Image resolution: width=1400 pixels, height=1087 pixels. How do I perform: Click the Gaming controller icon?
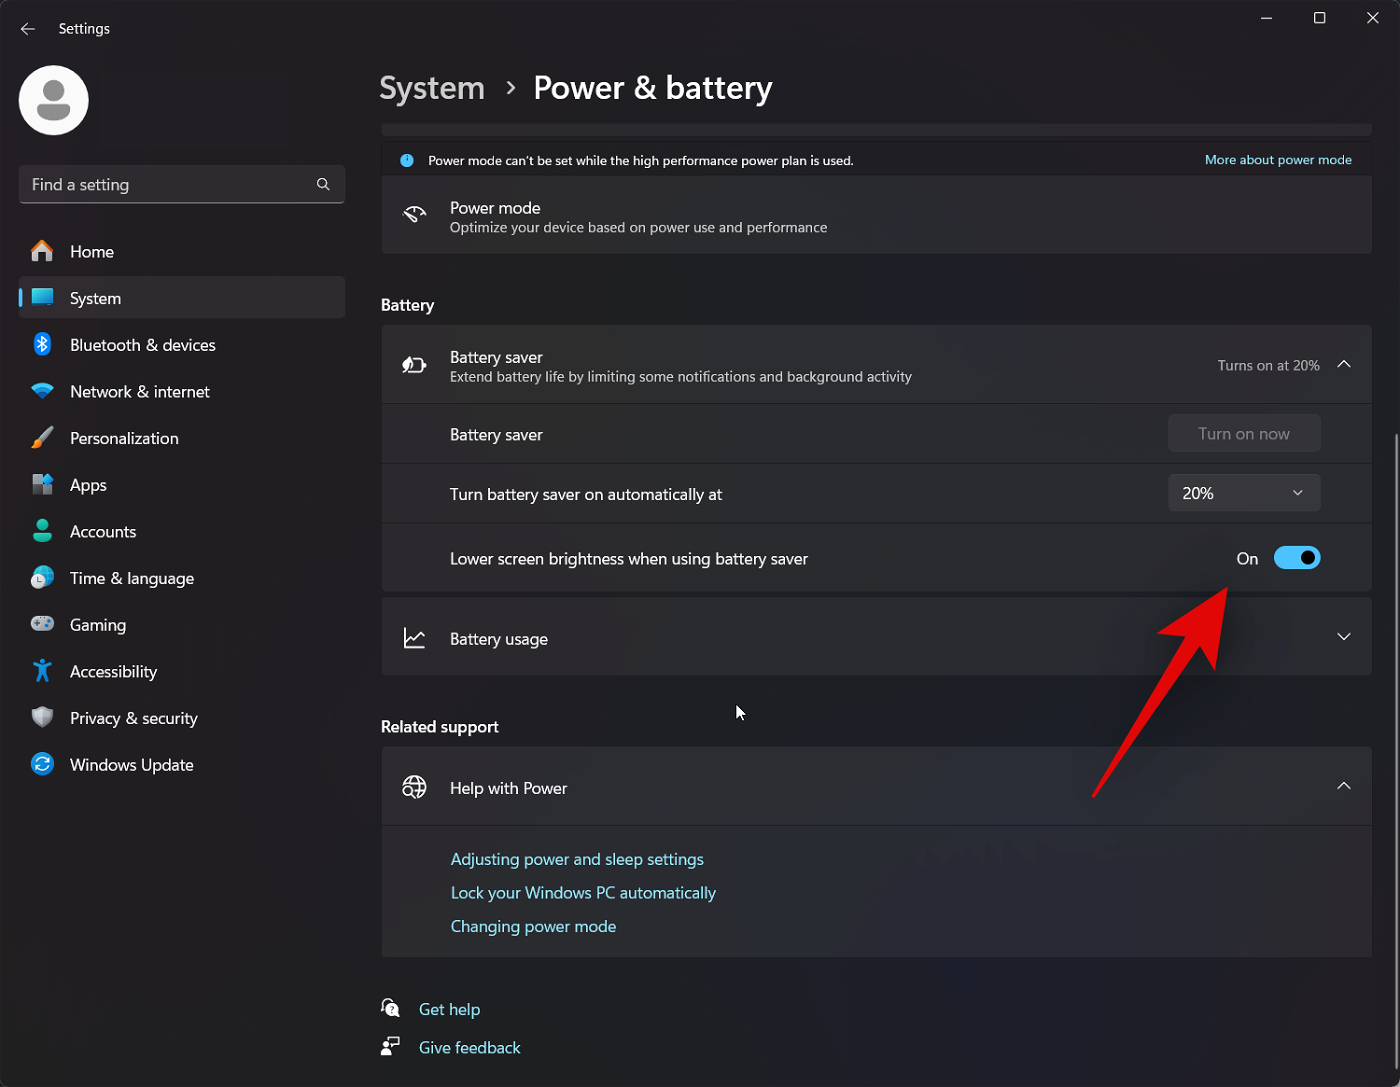tap(42, 624)
